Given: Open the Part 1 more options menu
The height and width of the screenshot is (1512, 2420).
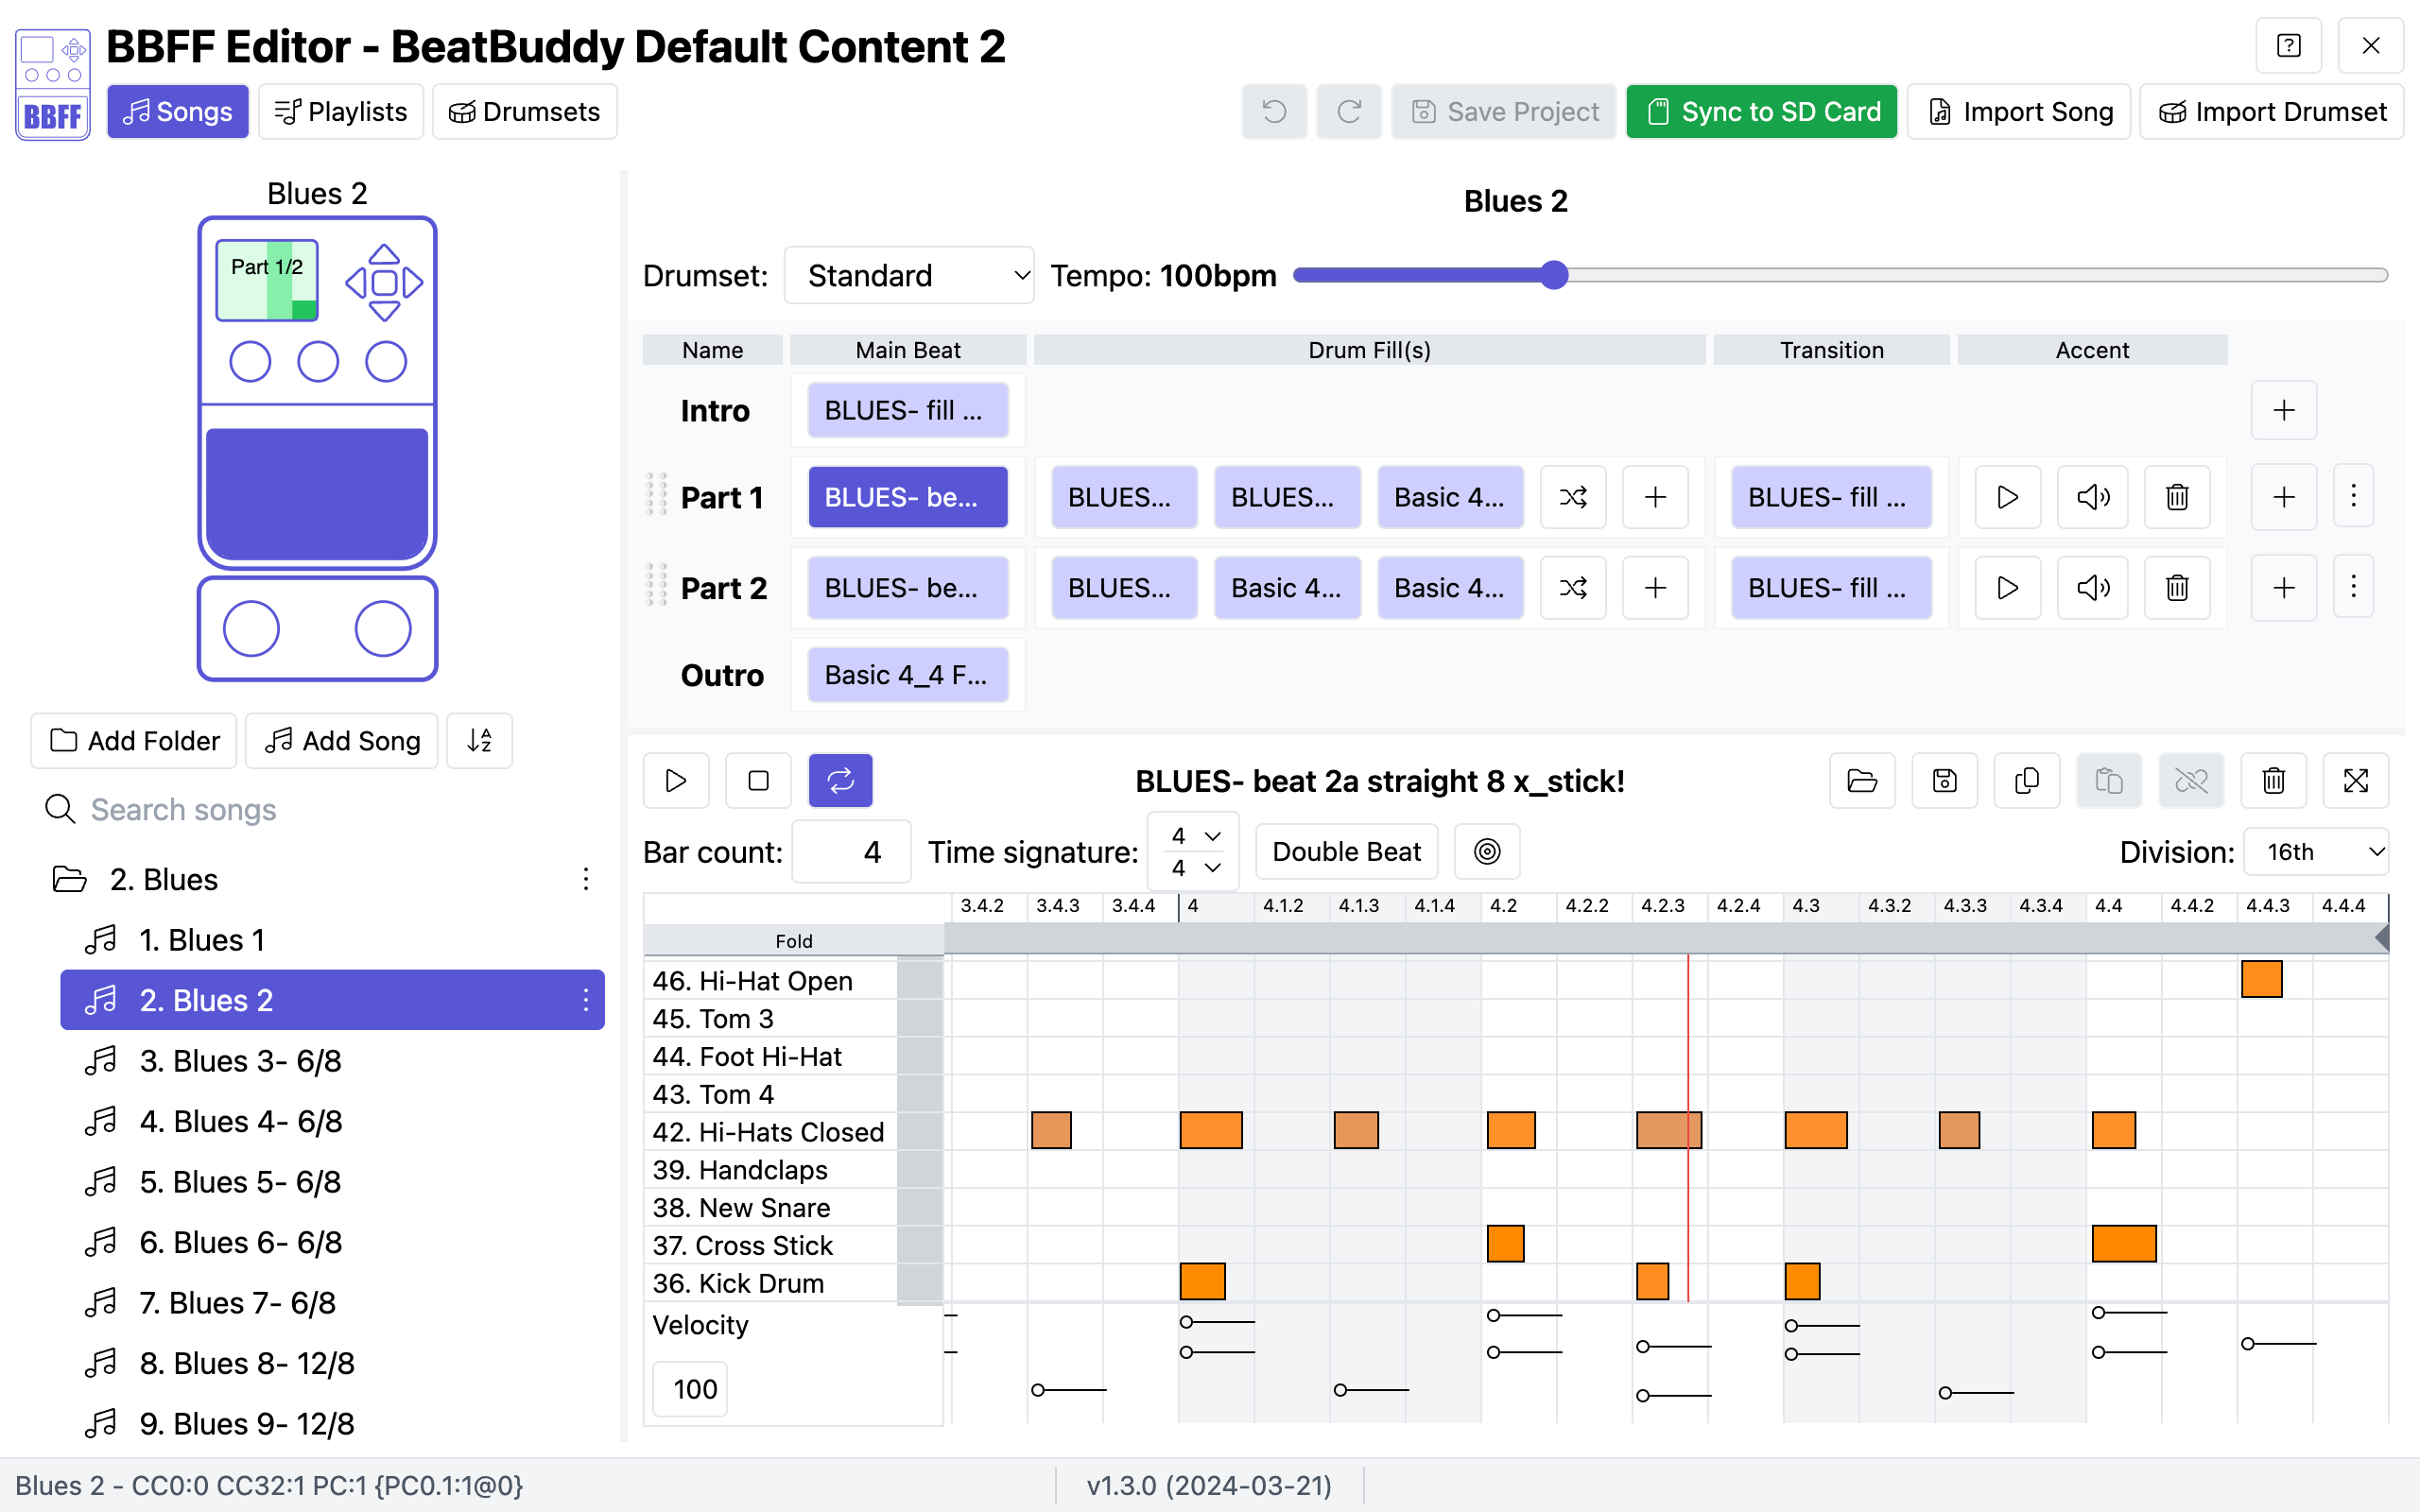Looking at the screenshot, I should pos(2353,496).
